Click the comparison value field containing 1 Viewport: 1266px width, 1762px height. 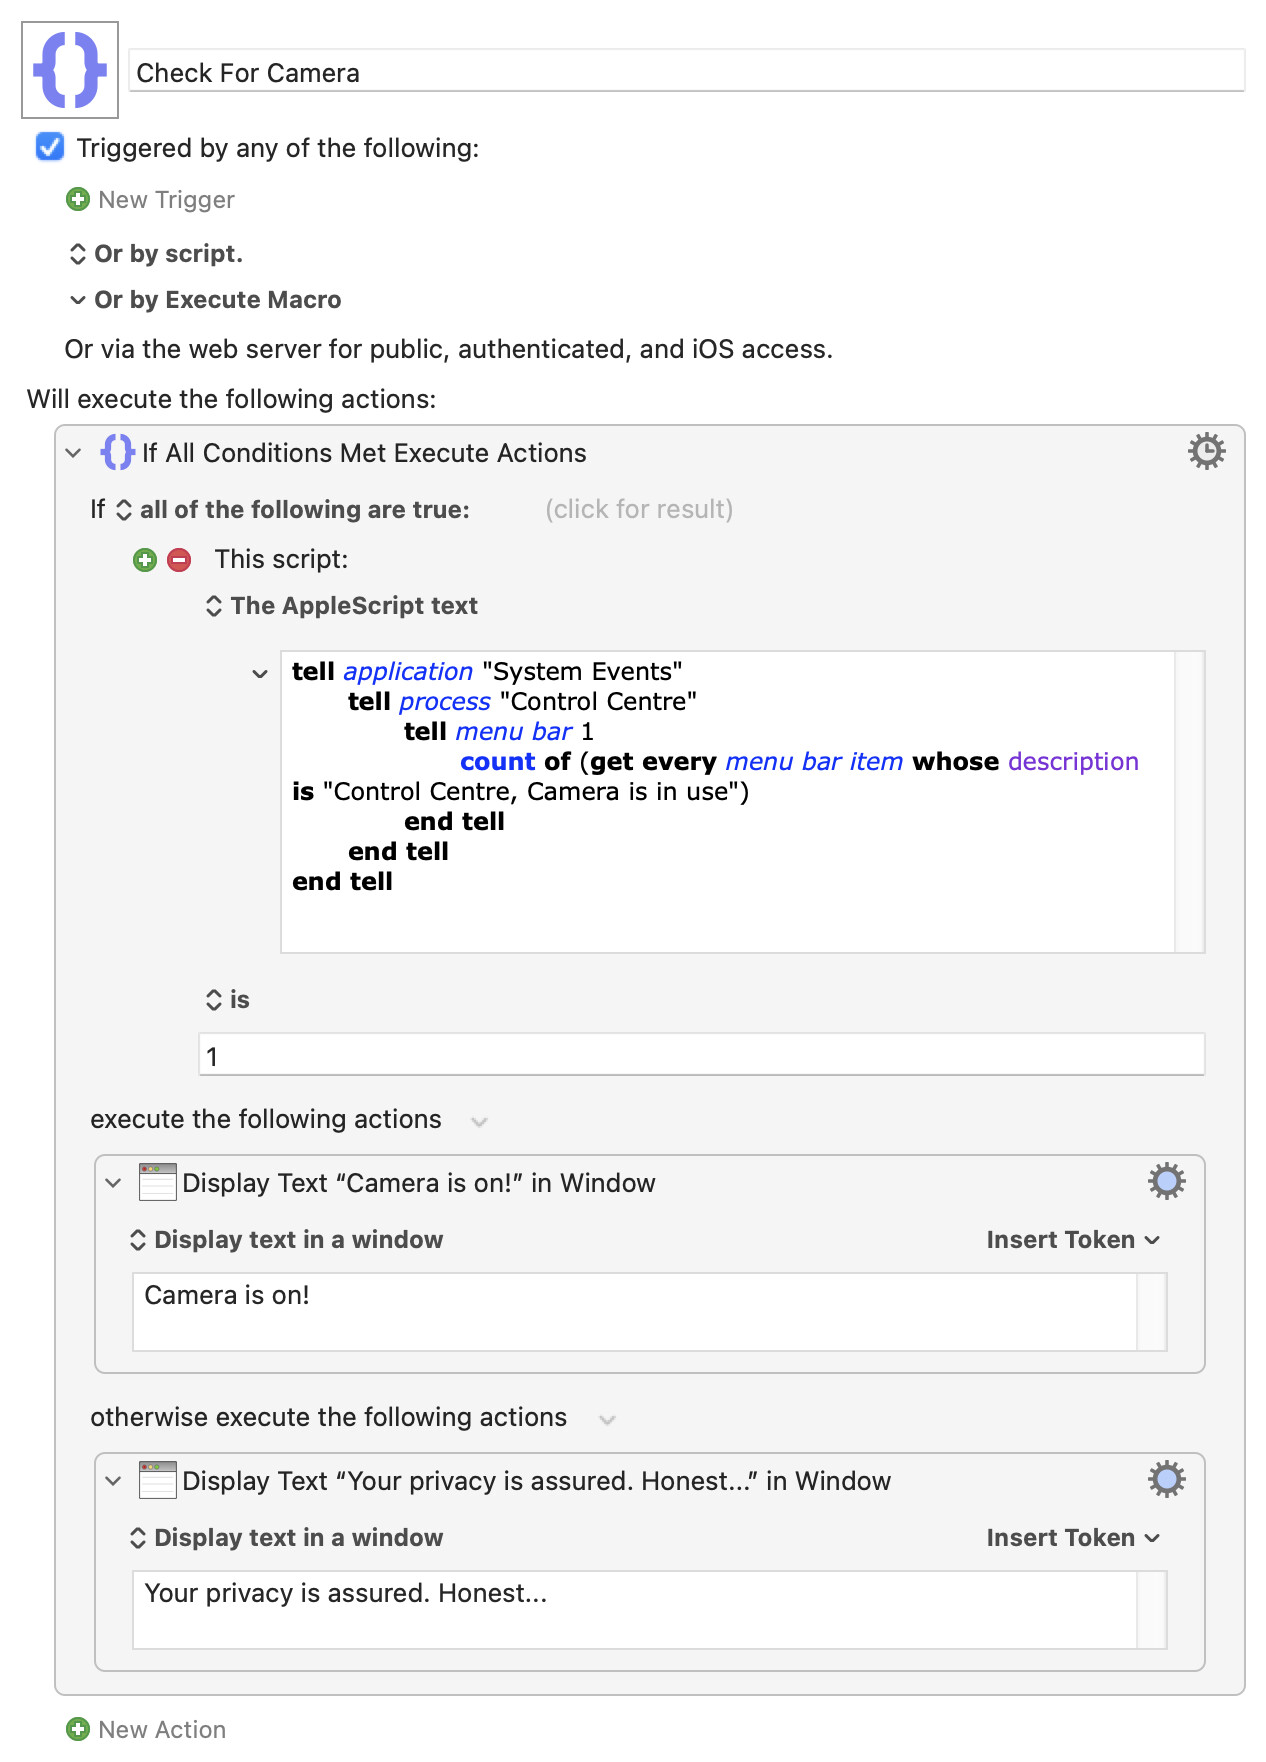pyautogui.click(x=700, y=1056)
